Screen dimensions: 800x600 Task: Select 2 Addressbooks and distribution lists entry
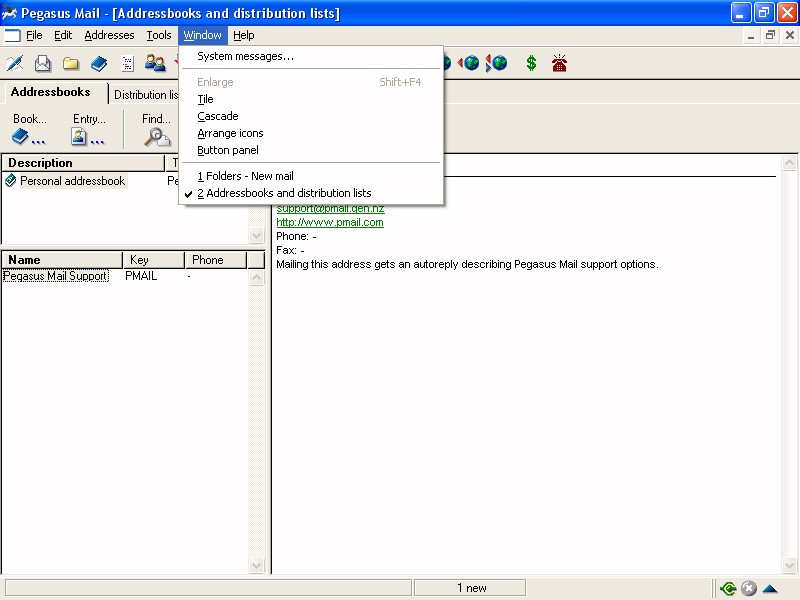pyautogui.click(x=311, y=193)
